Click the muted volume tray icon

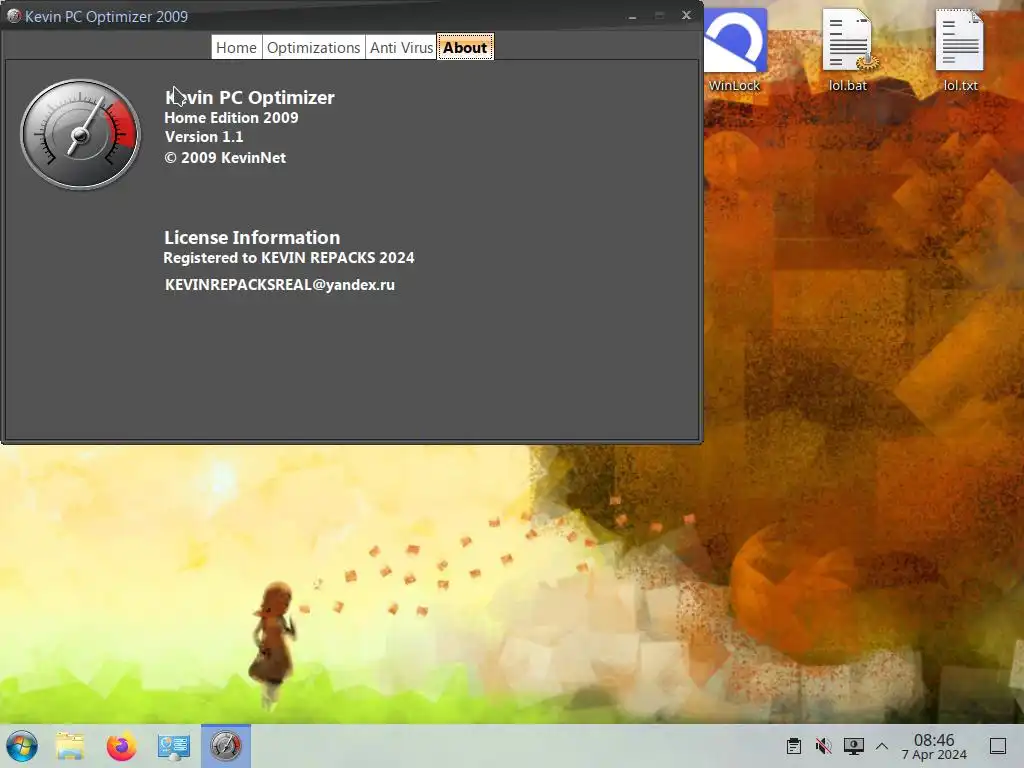(824, 746)
